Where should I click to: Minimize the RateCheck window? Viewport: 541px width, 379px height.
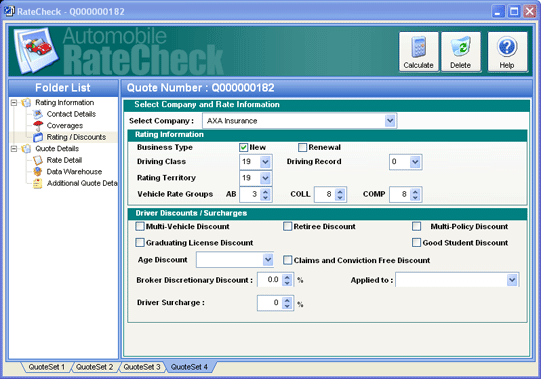(498, 11)
